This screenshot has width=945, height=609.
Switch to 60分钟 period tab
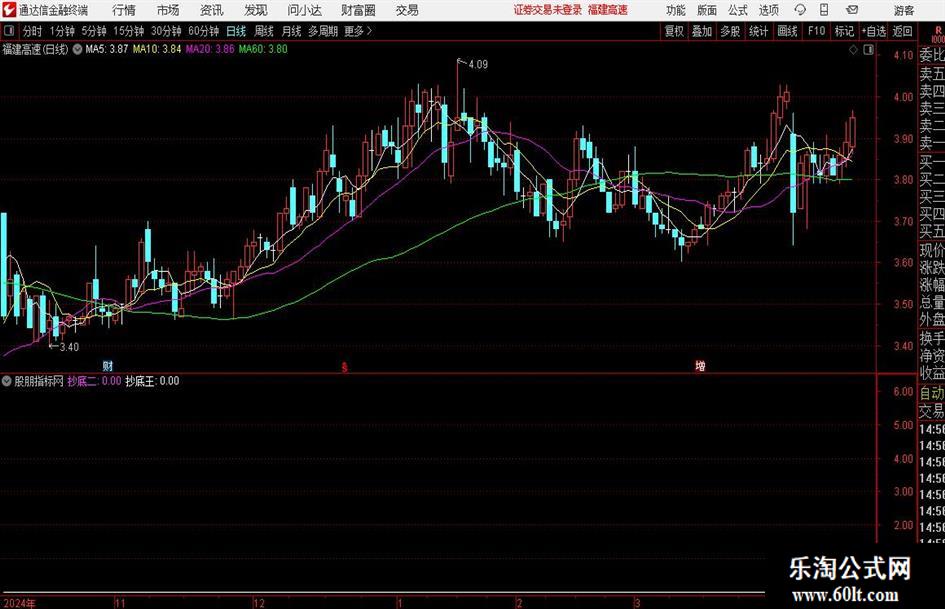[x=203, y=31]
